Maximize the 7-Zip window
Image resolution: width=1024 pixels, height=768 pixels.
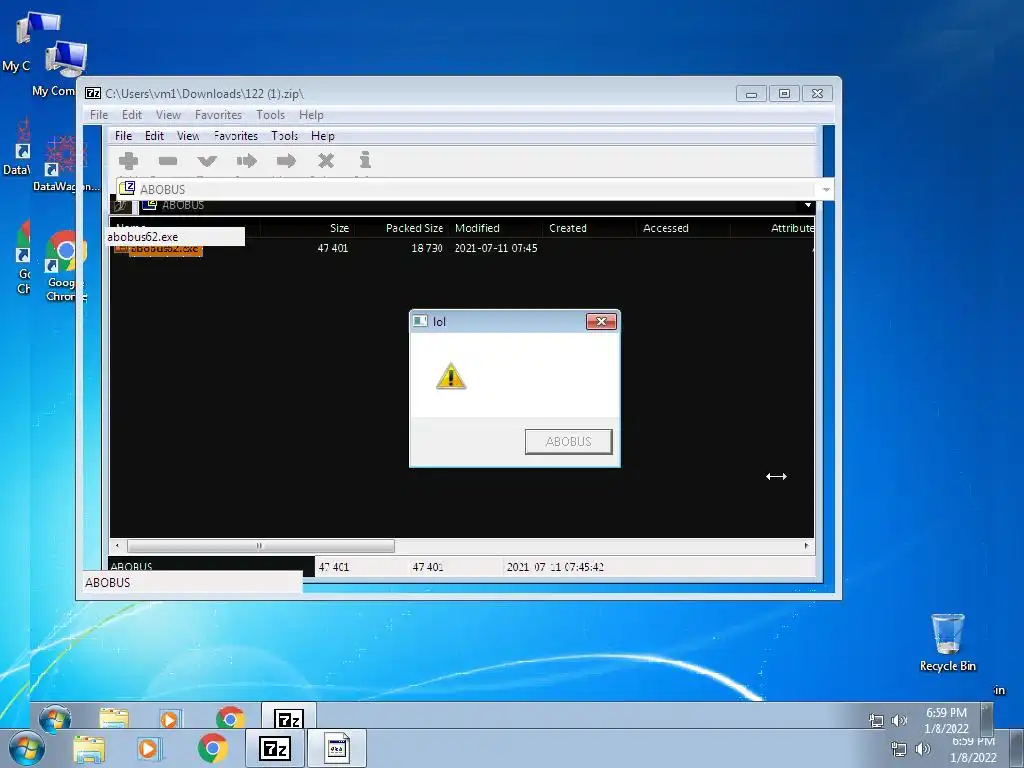(x=784, y=94)
